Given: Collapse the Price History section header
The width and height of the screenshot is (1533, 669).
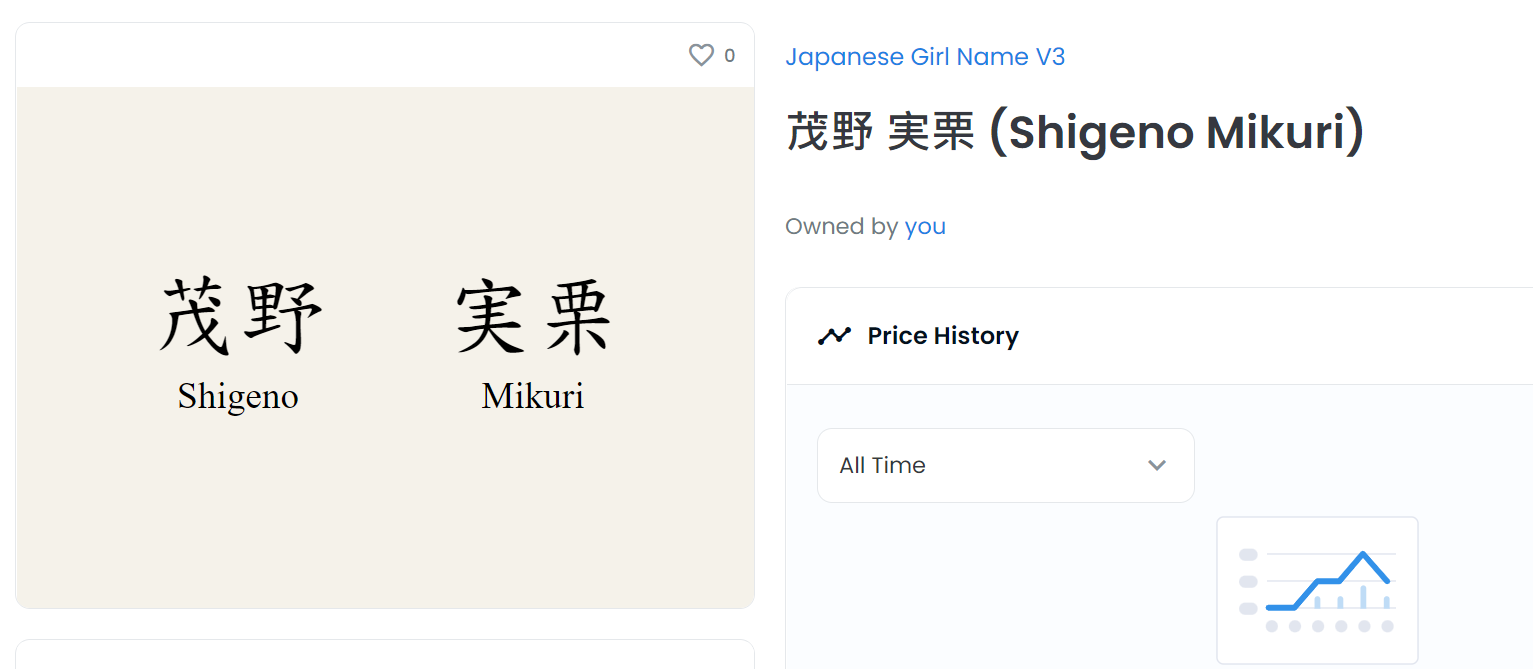Looking at the screenshot, I should [x=1159, y=336].
